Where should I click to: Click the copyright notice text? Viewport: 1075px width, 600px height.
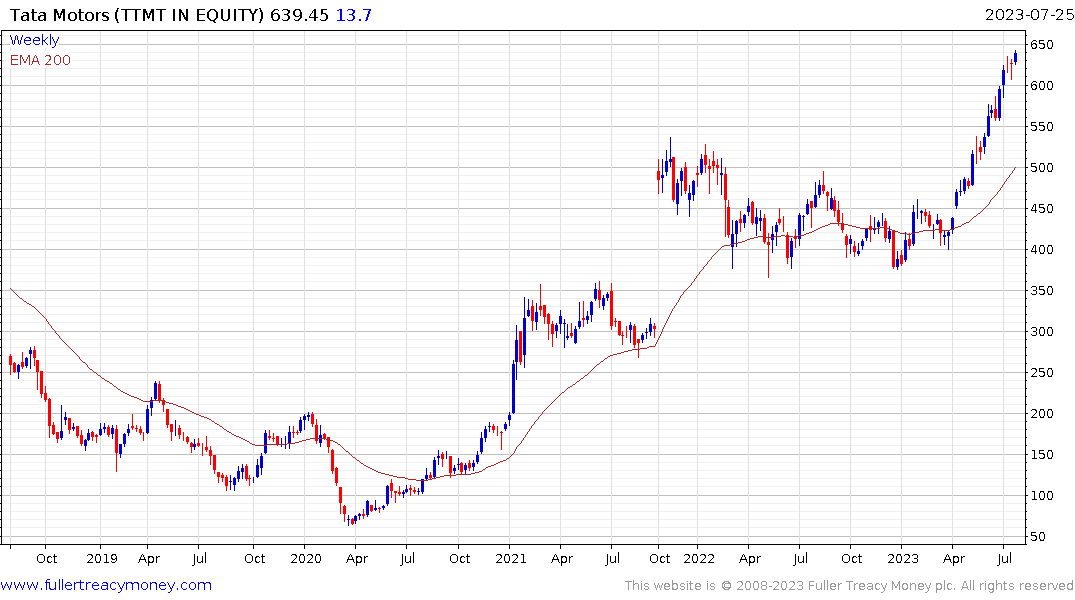tap(849, 586)
